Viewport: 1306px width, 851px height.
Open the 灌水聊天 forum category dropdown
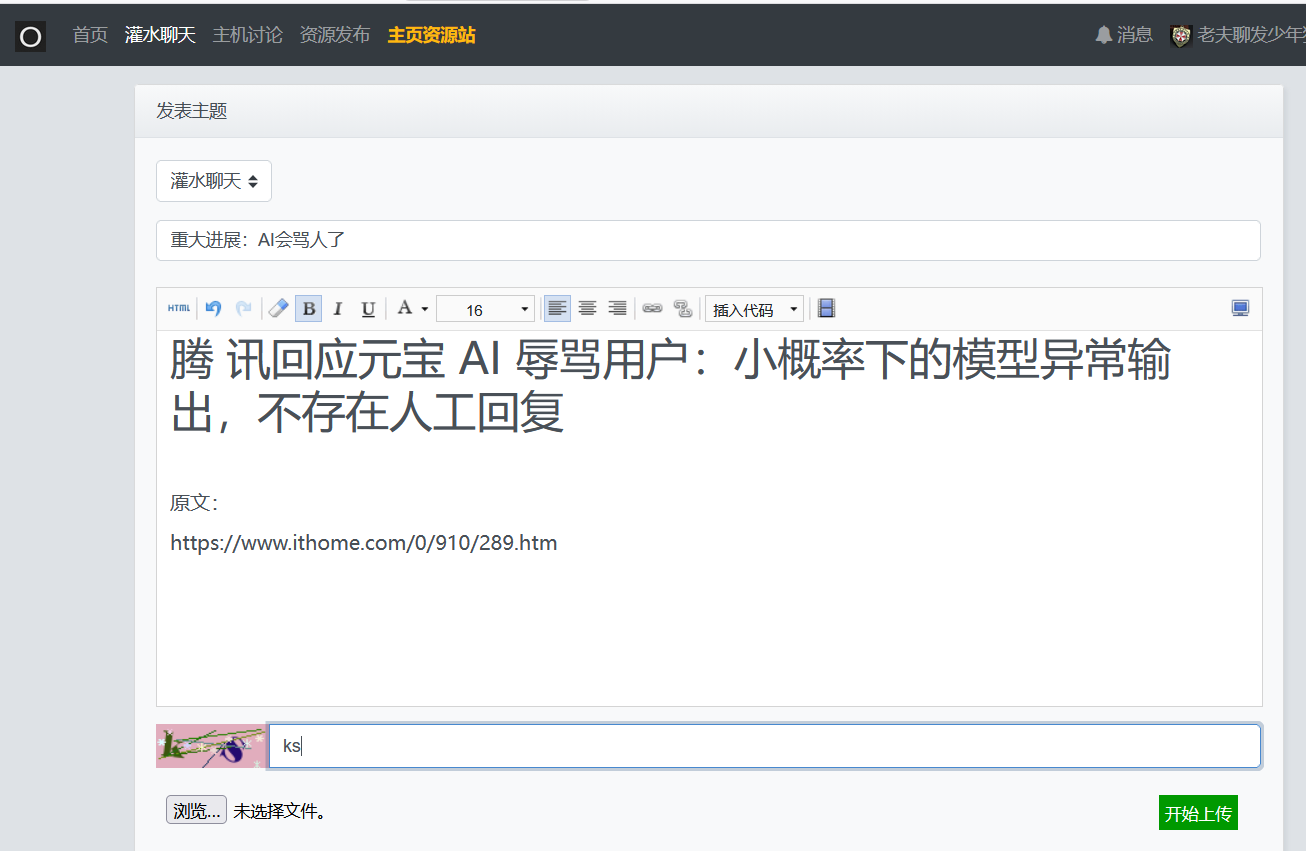(x=214, y=181)
